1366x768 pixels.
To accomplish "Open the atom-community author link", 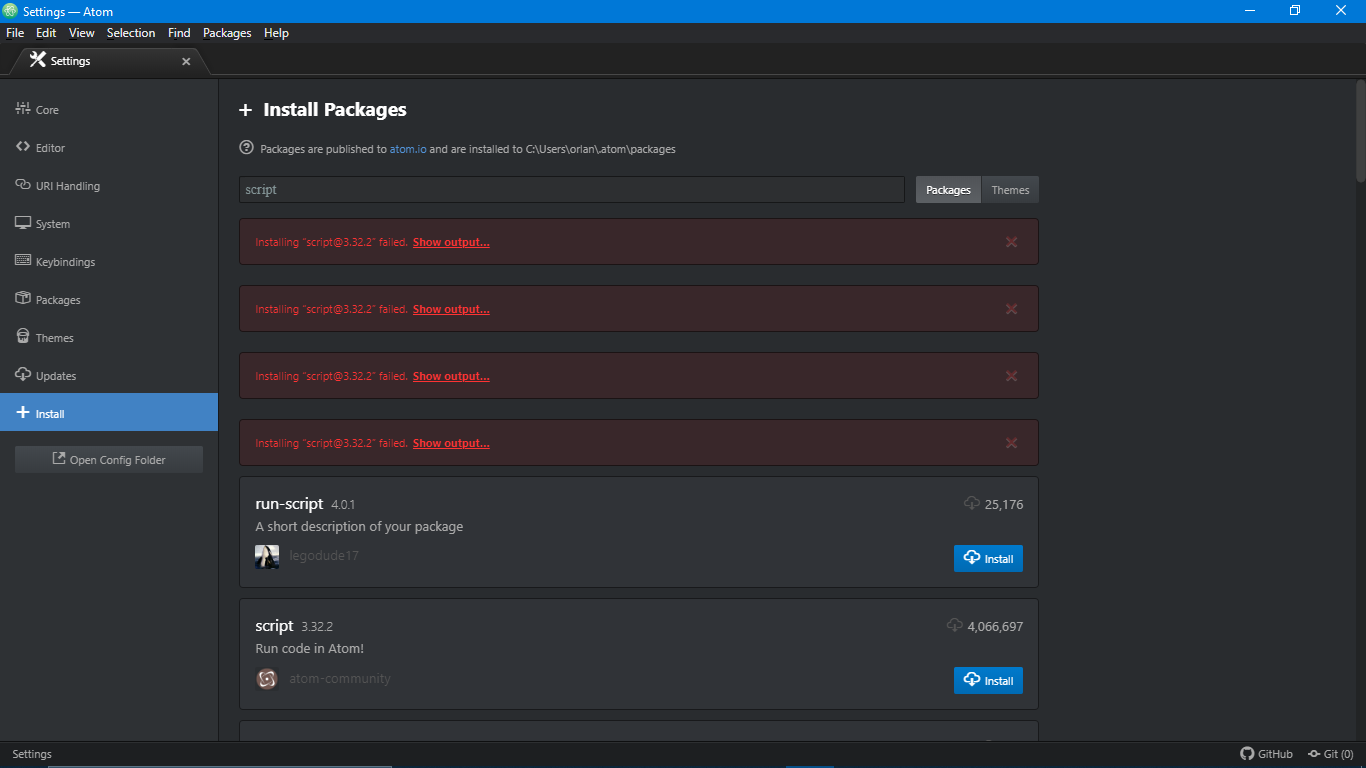I will (340, 679).
